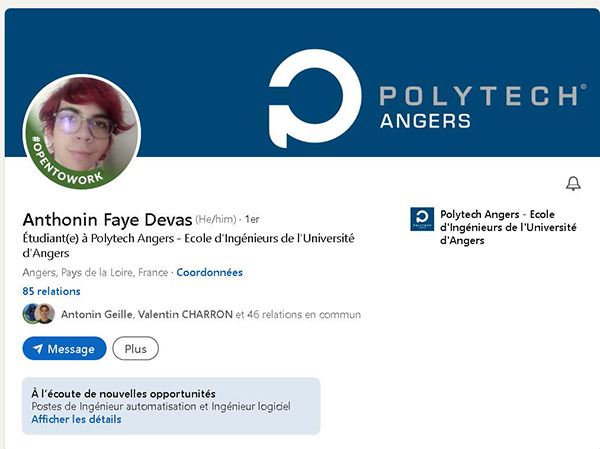Open the Coordonnées contact info link

click(209, 273)
